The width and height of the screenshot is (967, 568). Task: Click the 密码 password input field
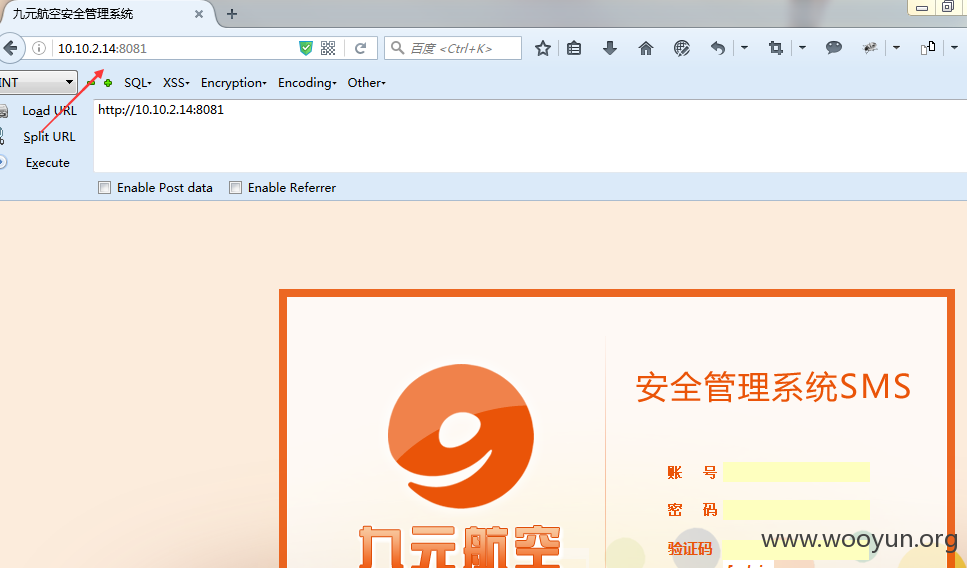[796, 510]
